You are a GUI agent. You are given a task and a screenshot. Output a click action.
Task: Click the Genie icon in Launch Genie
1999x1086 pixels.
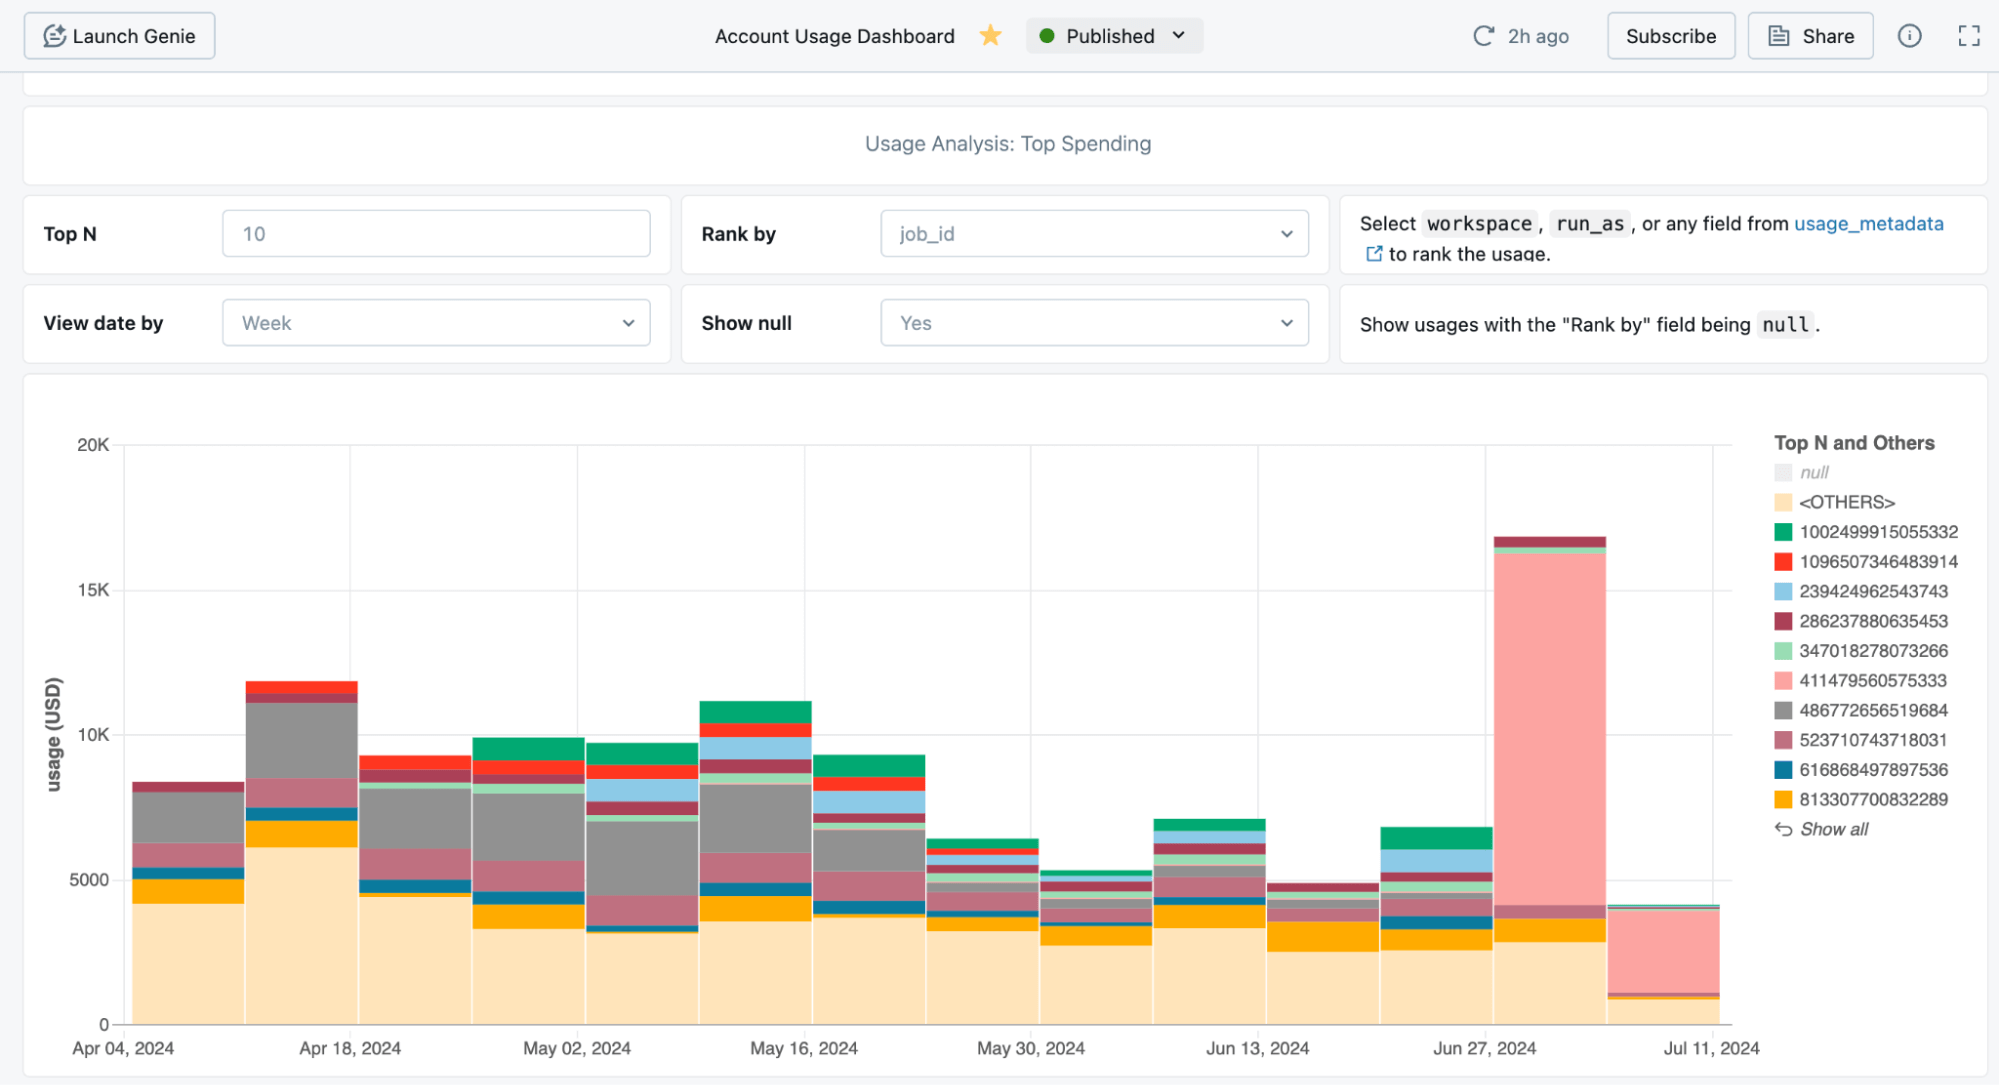click(55, 36)
